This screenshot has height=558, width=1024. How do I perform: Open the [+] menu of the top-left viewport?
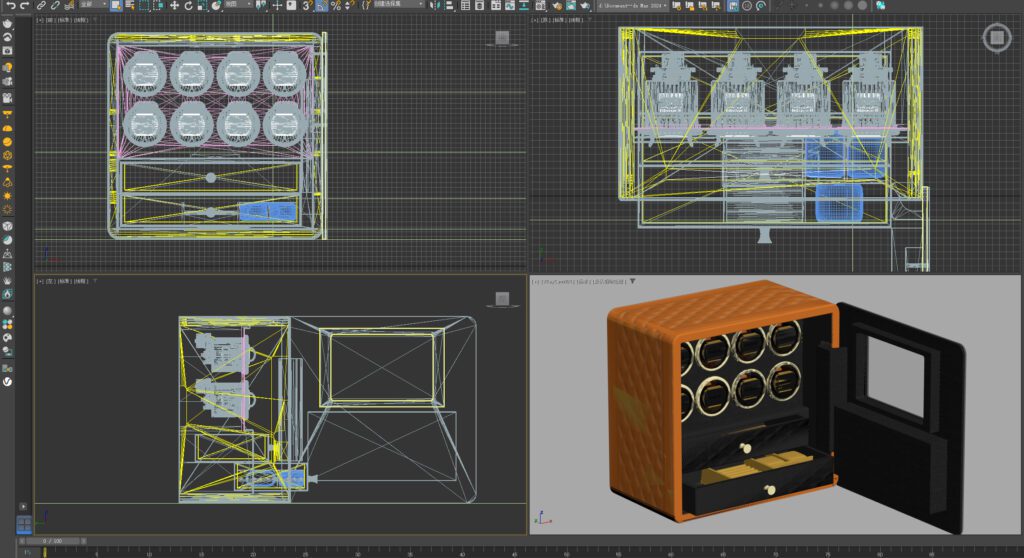coord(40,19)
